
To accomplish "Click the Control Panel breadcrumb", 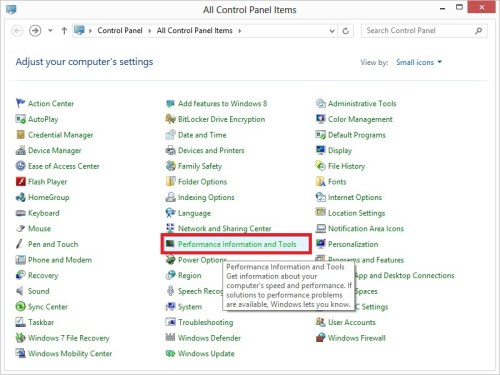I will (x=120, y=31).
